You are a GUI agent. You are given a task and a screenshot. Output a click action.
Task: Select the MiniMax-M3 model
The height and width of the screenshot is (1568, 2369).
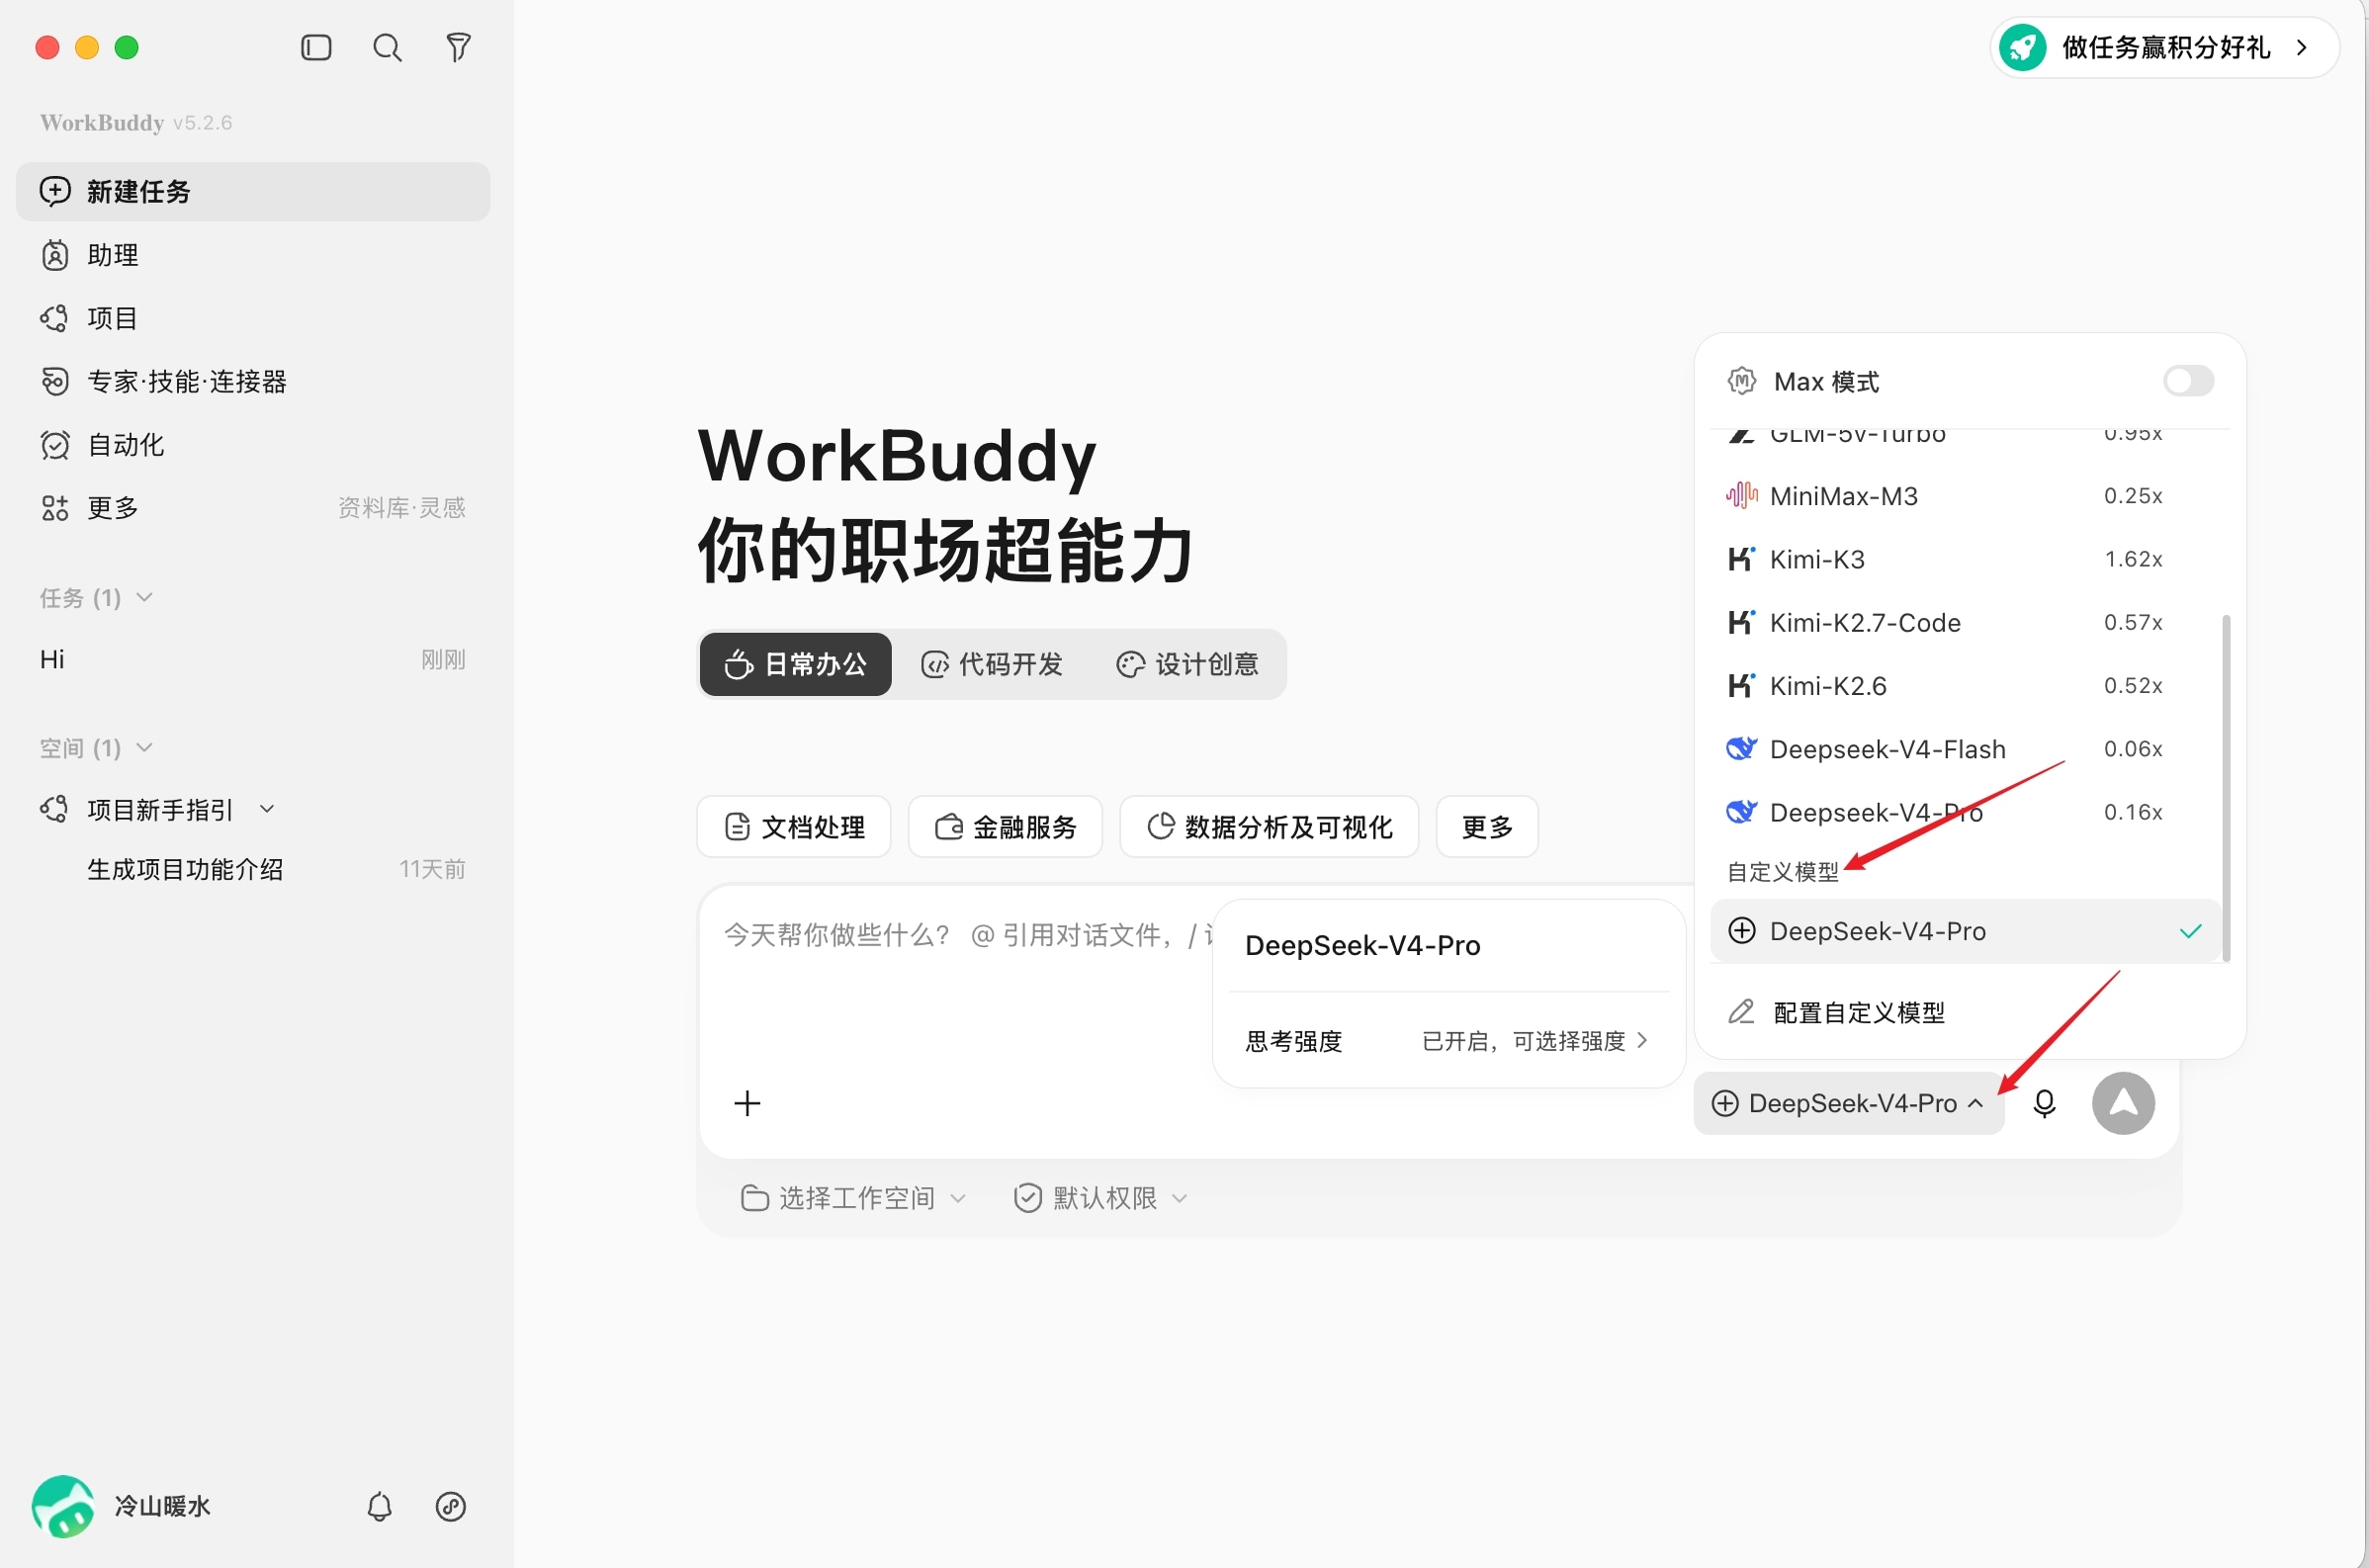[x=1966, y=495]
